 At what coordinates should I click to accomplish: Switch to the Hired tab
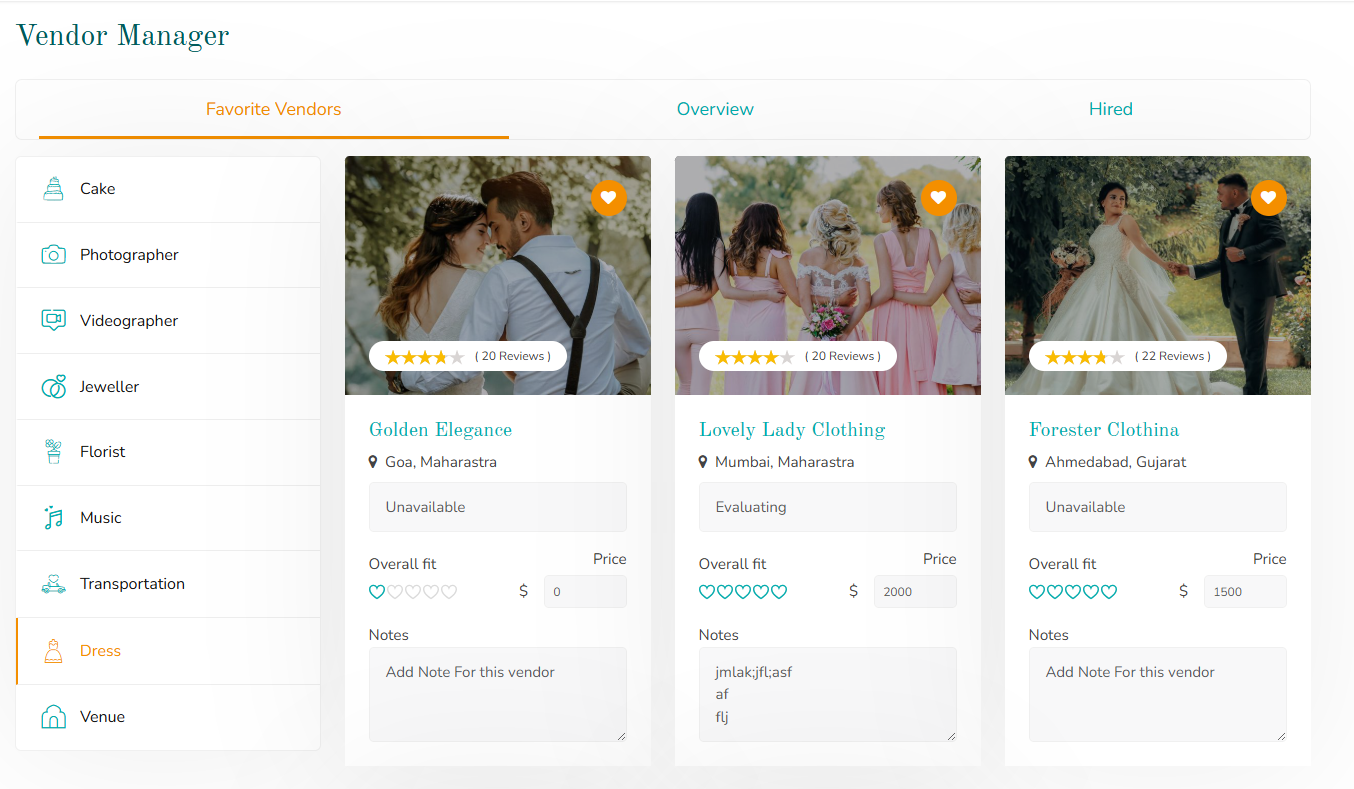click(x=1111, y=109)
